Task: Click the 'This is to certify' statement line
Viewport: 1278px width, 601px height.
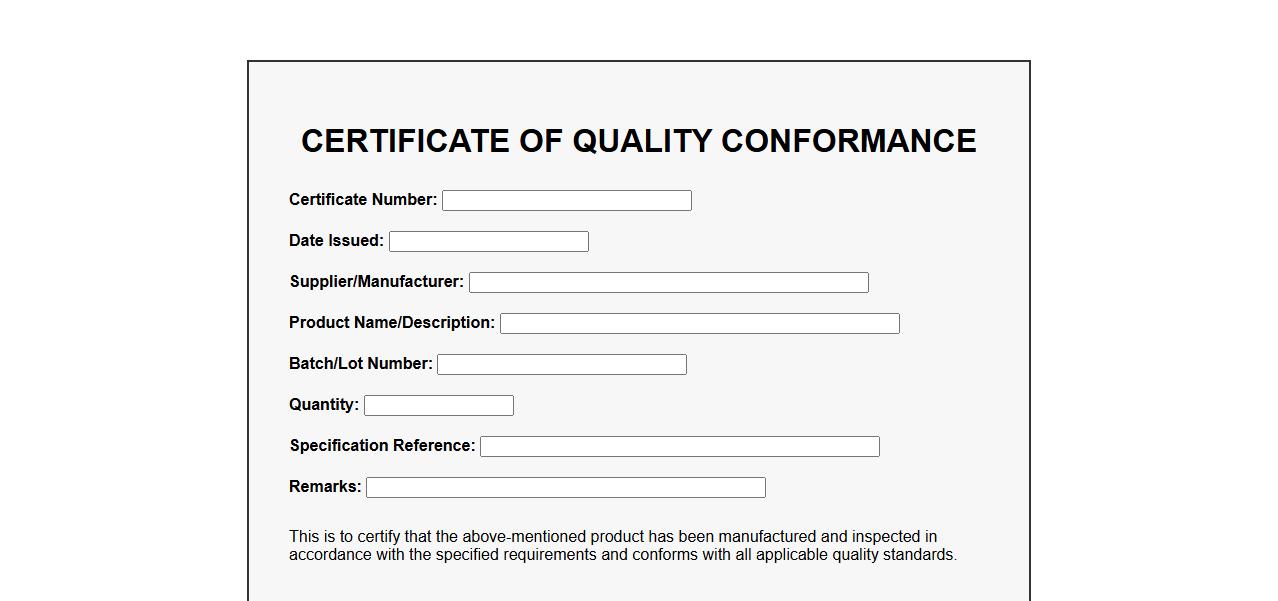Action: pos(612,537)
